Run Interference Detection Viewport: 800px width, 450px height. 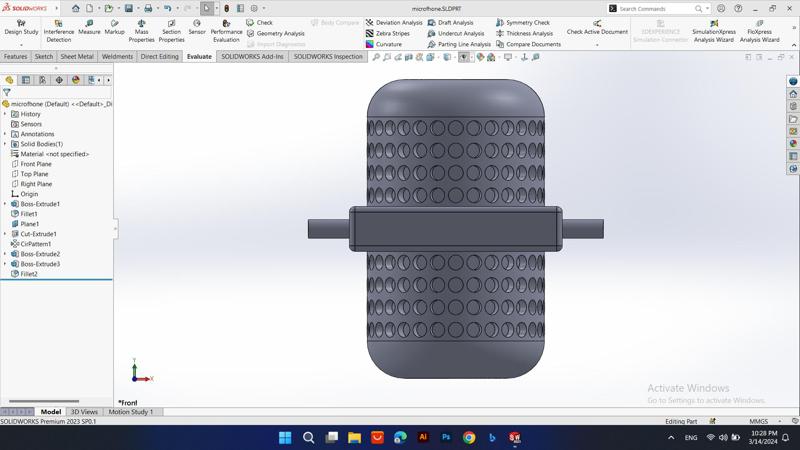(x=59, y=31)
